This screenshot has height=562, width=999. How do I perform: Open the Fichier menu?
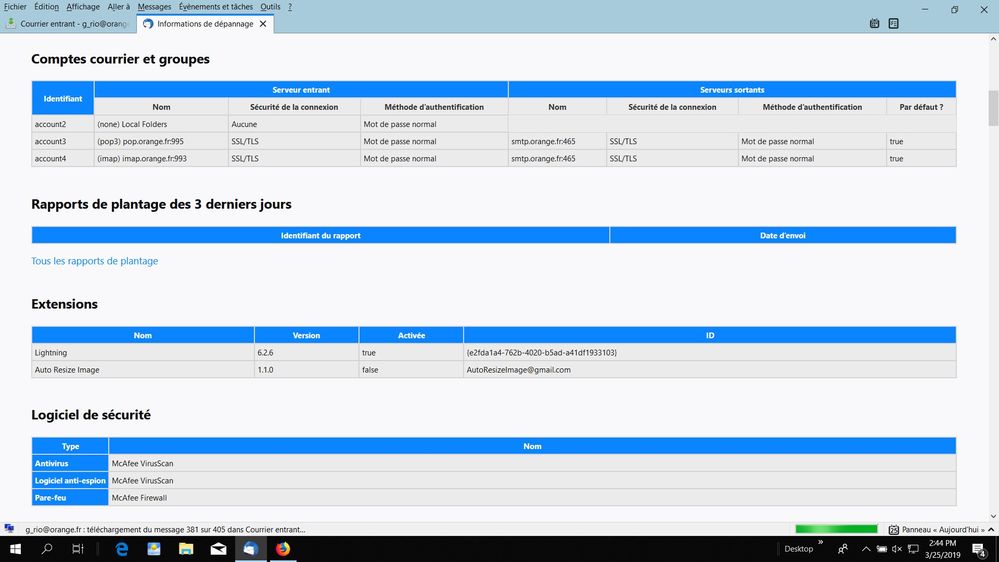pos(15,6)
